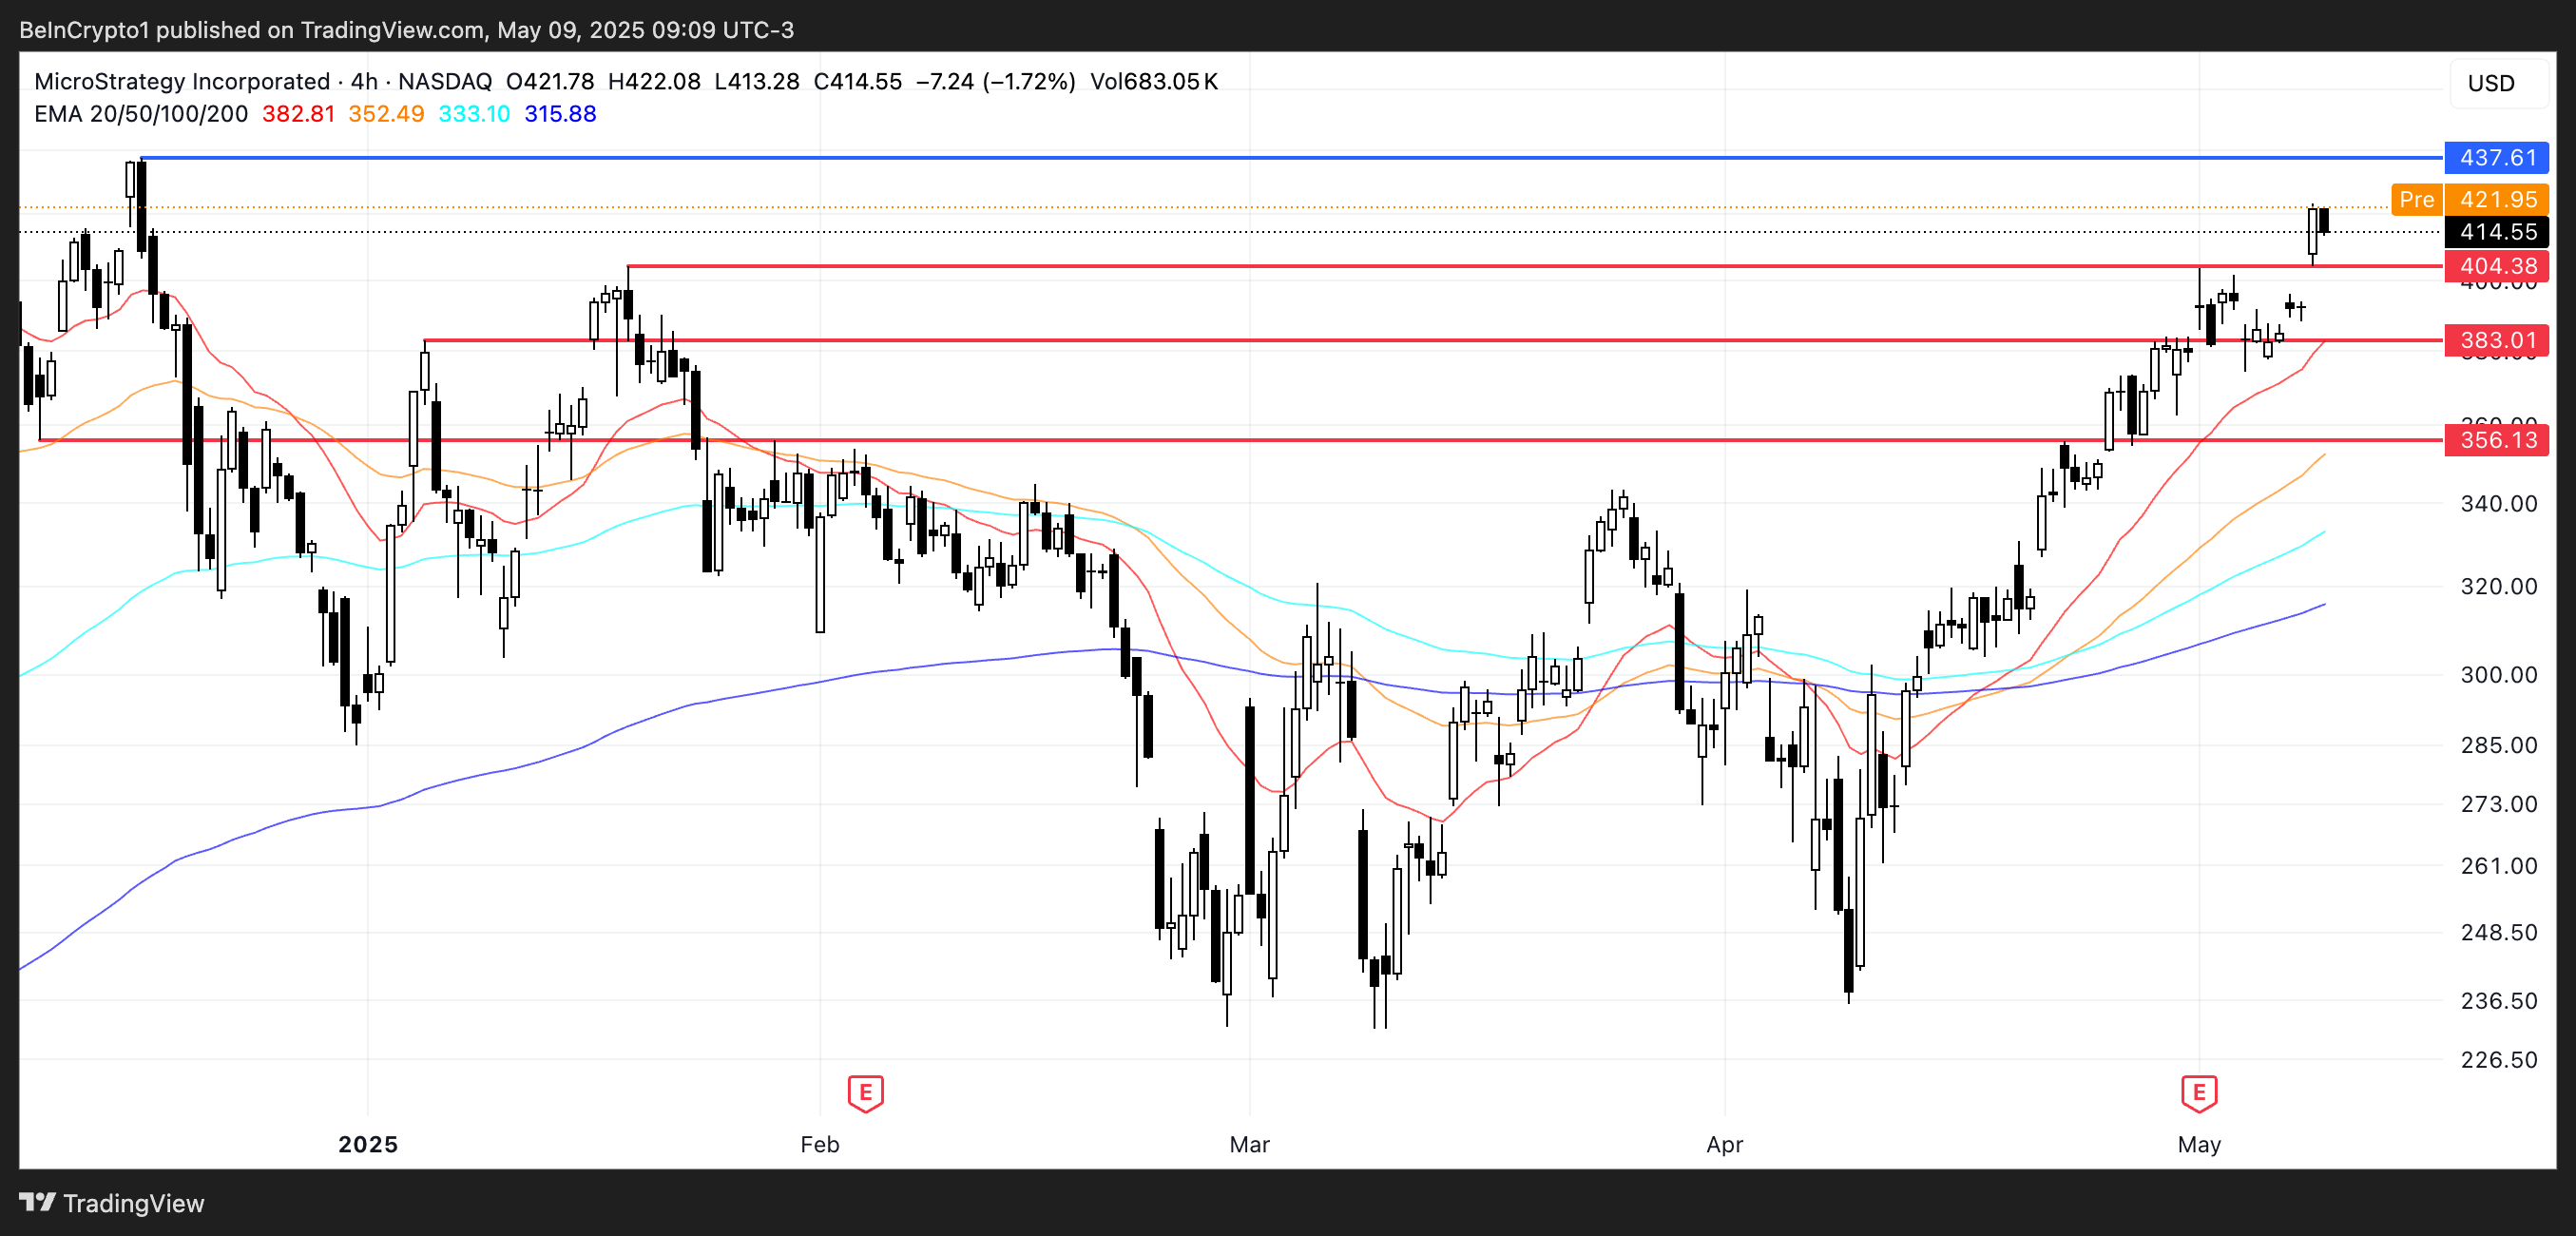Click the MicroStrategy Incorporated symbol title
Image resolution: width=2576 pixels, height=1236 pixels.
coord(182,81)
